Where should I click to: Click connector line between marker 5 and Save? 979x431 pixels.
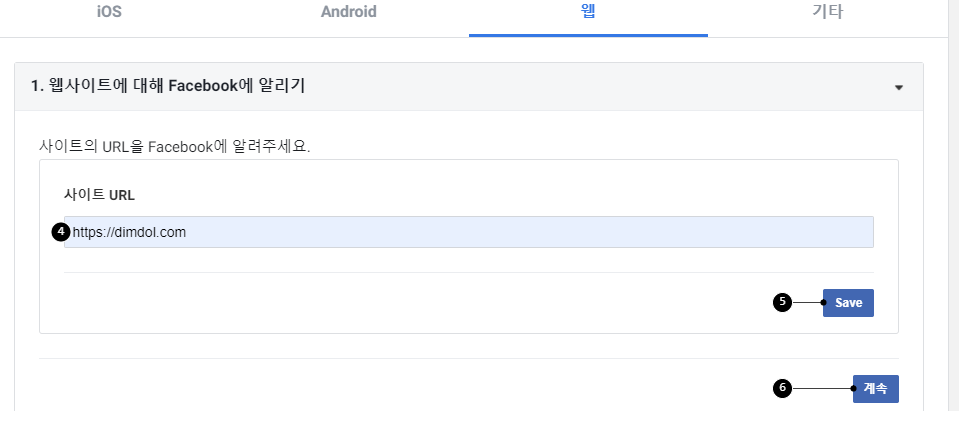[808, 302]
